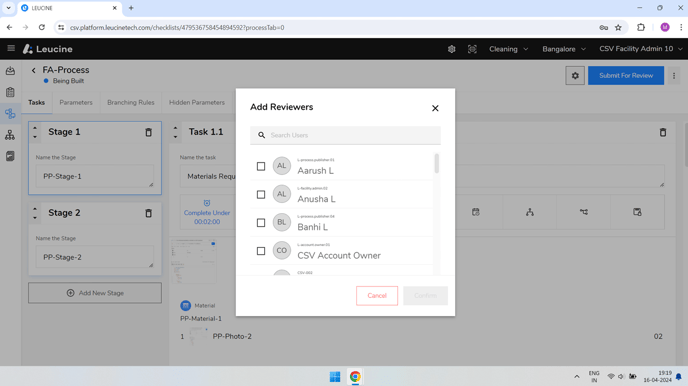Screen dimensions: 688x386
Task: Open the task media thumbnail
Action: click(x=194, y=261)
